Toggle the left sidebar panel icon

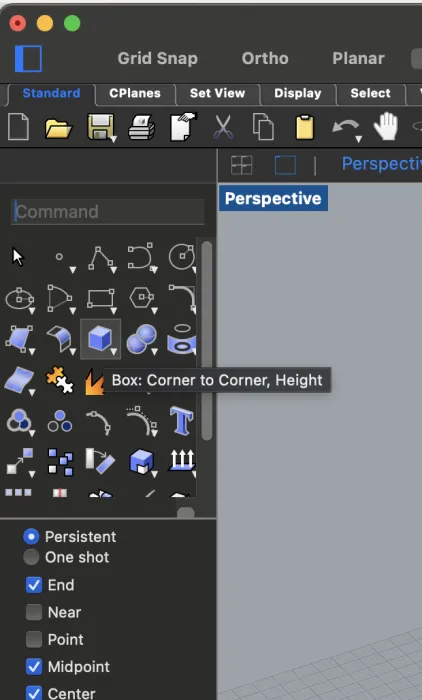[x=28, y=58]
